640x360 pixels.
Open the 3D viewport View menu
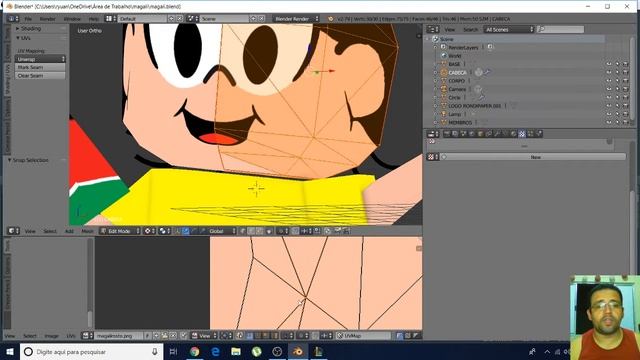[x=30, y=231]
